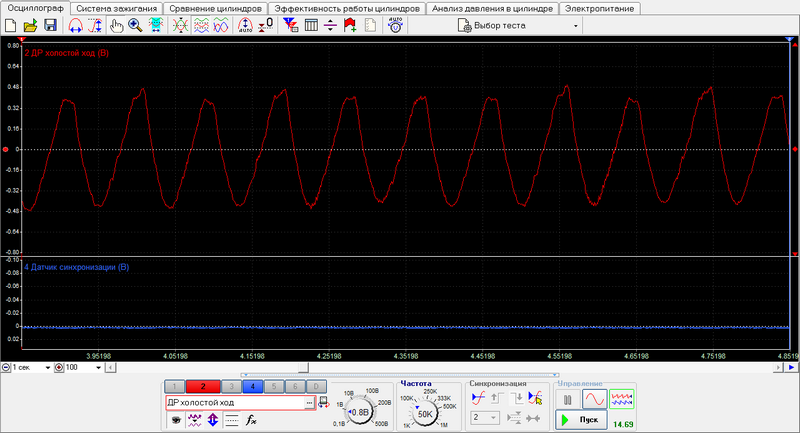Toggle the D channel button
Screen dimensions: 800x433
point(316,387)
